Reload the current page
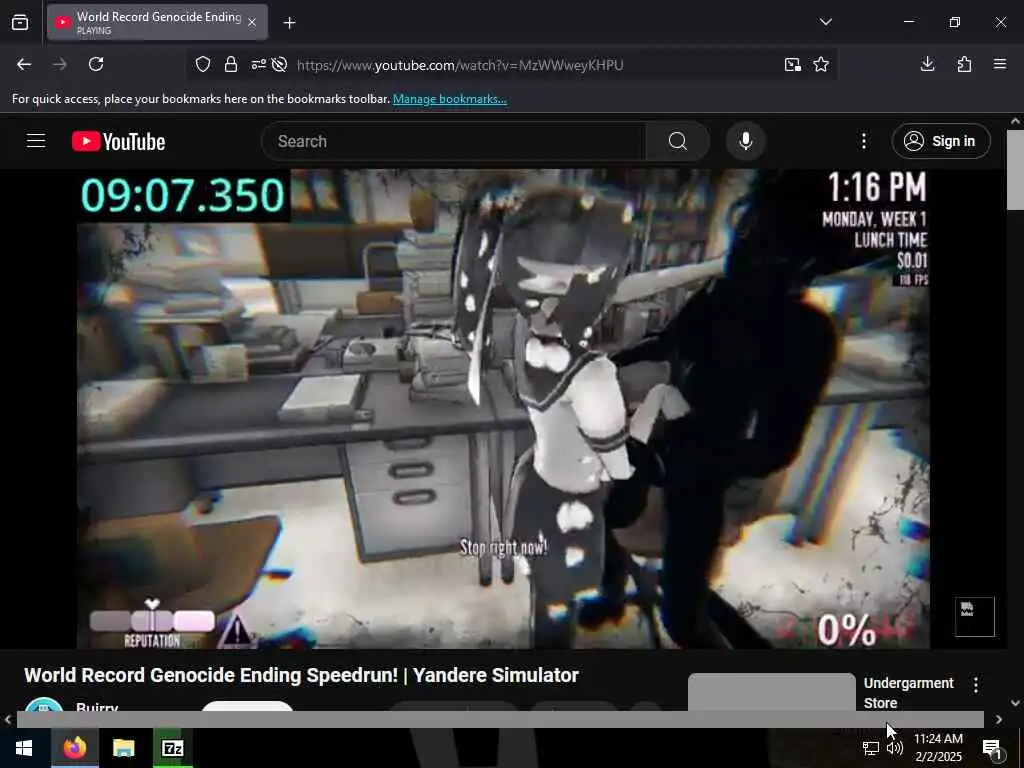This screenshot has height=768, width=1024. pos(96,64)
